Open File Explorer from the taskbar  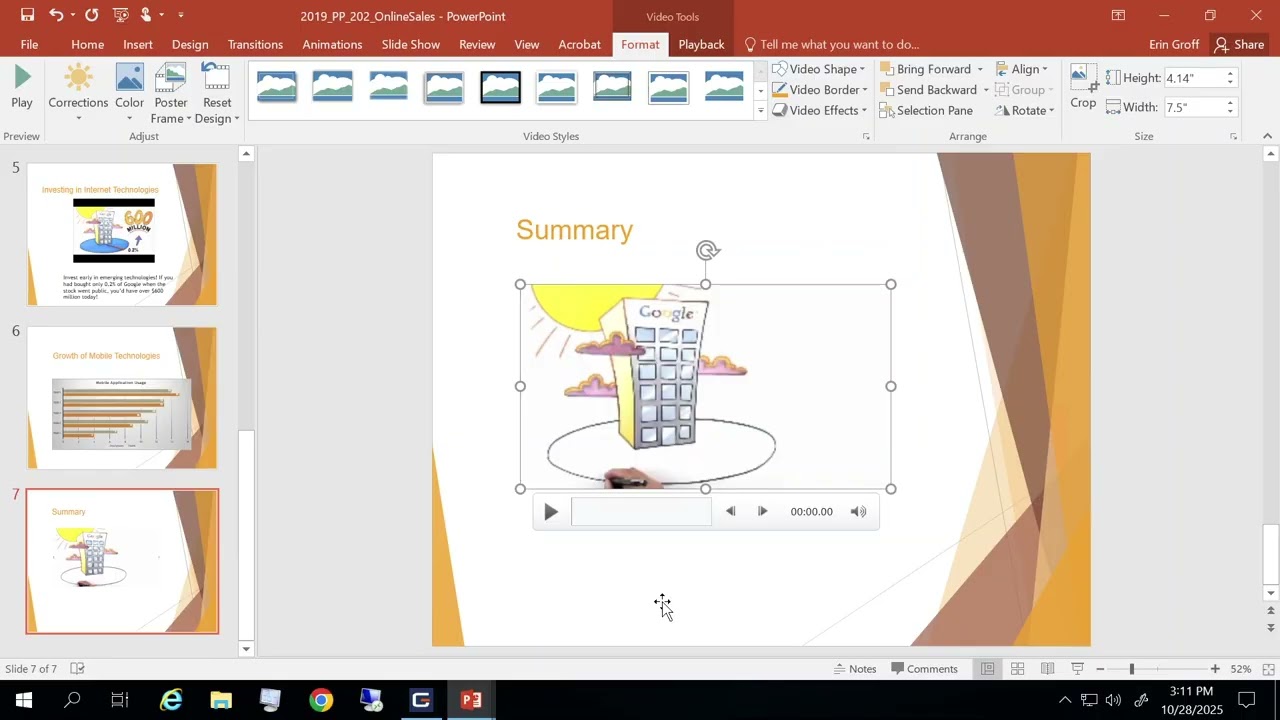click(221, 700)
